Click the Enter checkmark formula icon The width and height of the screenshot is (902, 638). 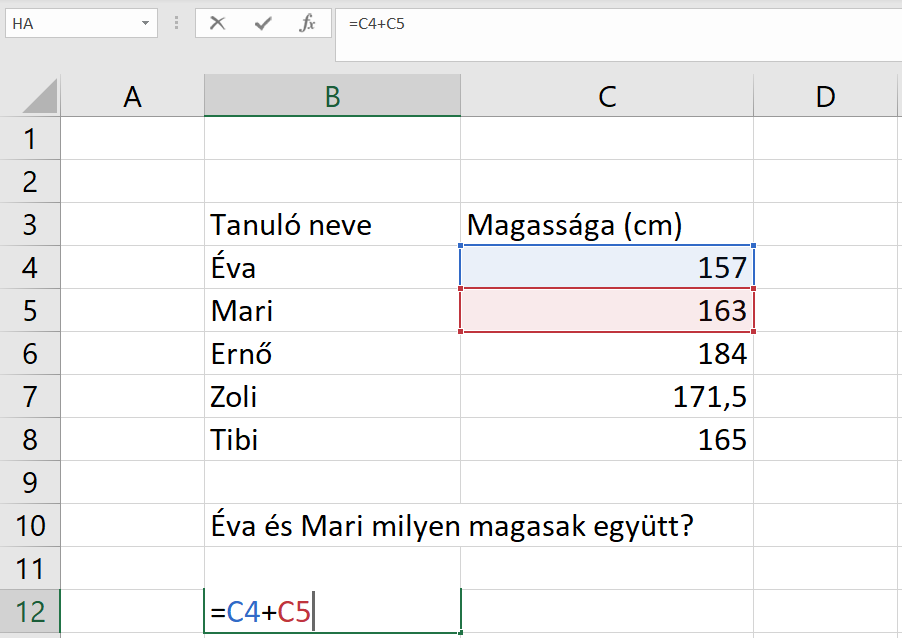point(263,23)
